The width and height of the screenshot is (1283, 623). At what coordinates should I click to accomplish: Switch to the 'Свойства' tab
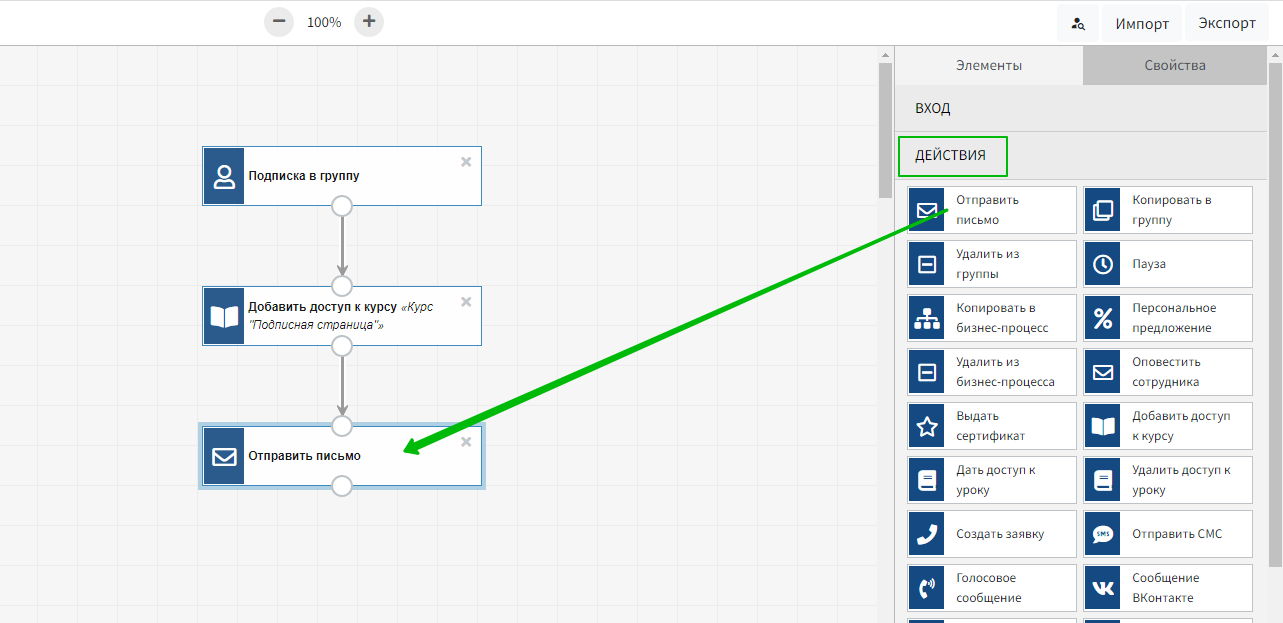pyautogui.click(x=1175, y=65)
